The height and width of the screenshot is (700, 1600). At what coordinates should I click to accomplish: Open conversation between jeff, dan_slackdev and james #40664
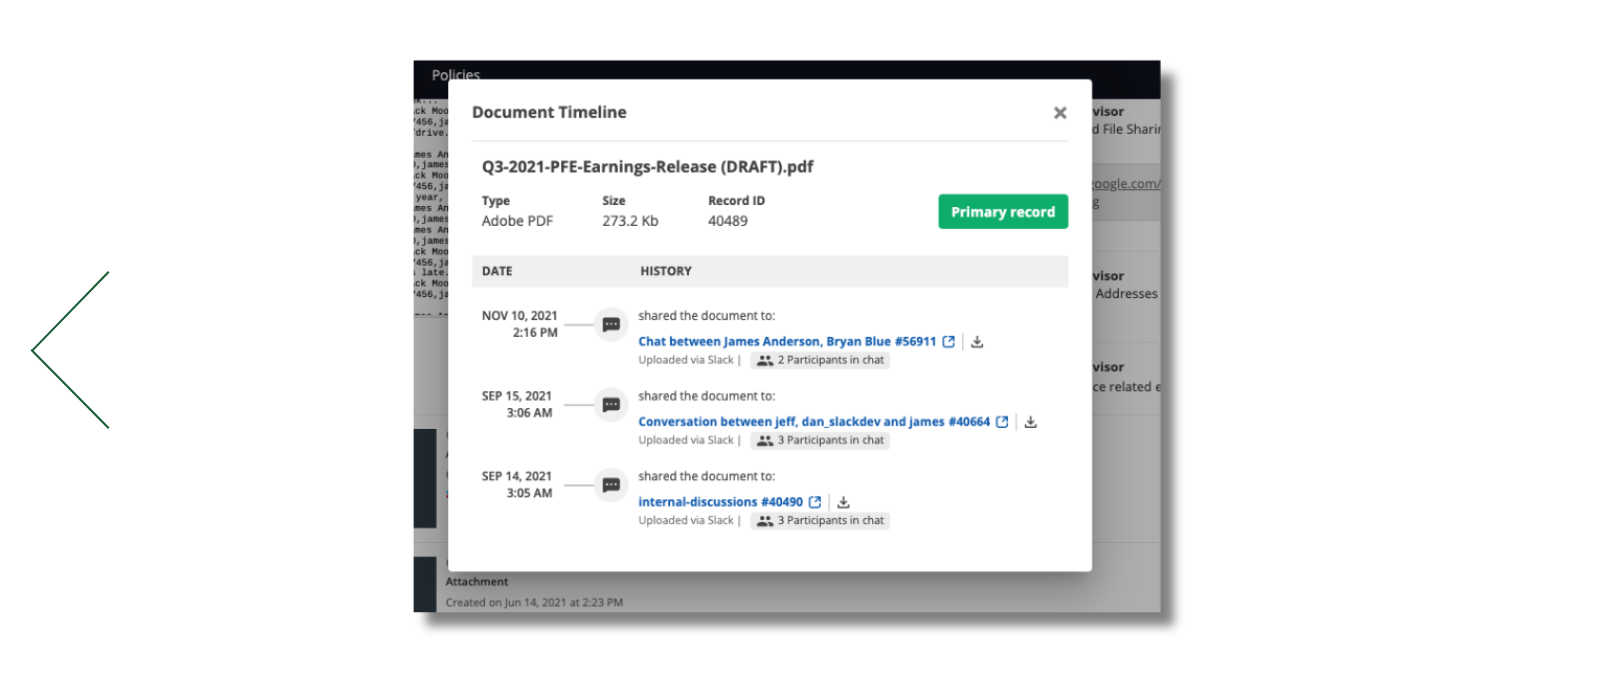point(814,422)
